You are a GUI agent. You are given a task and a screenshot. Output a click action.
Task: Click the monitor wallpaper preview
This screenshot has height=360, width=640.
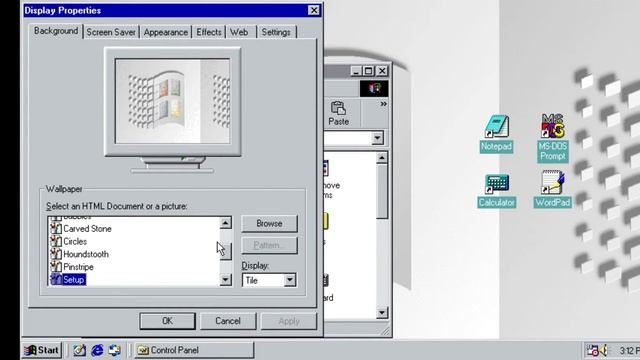click(172, 101)
